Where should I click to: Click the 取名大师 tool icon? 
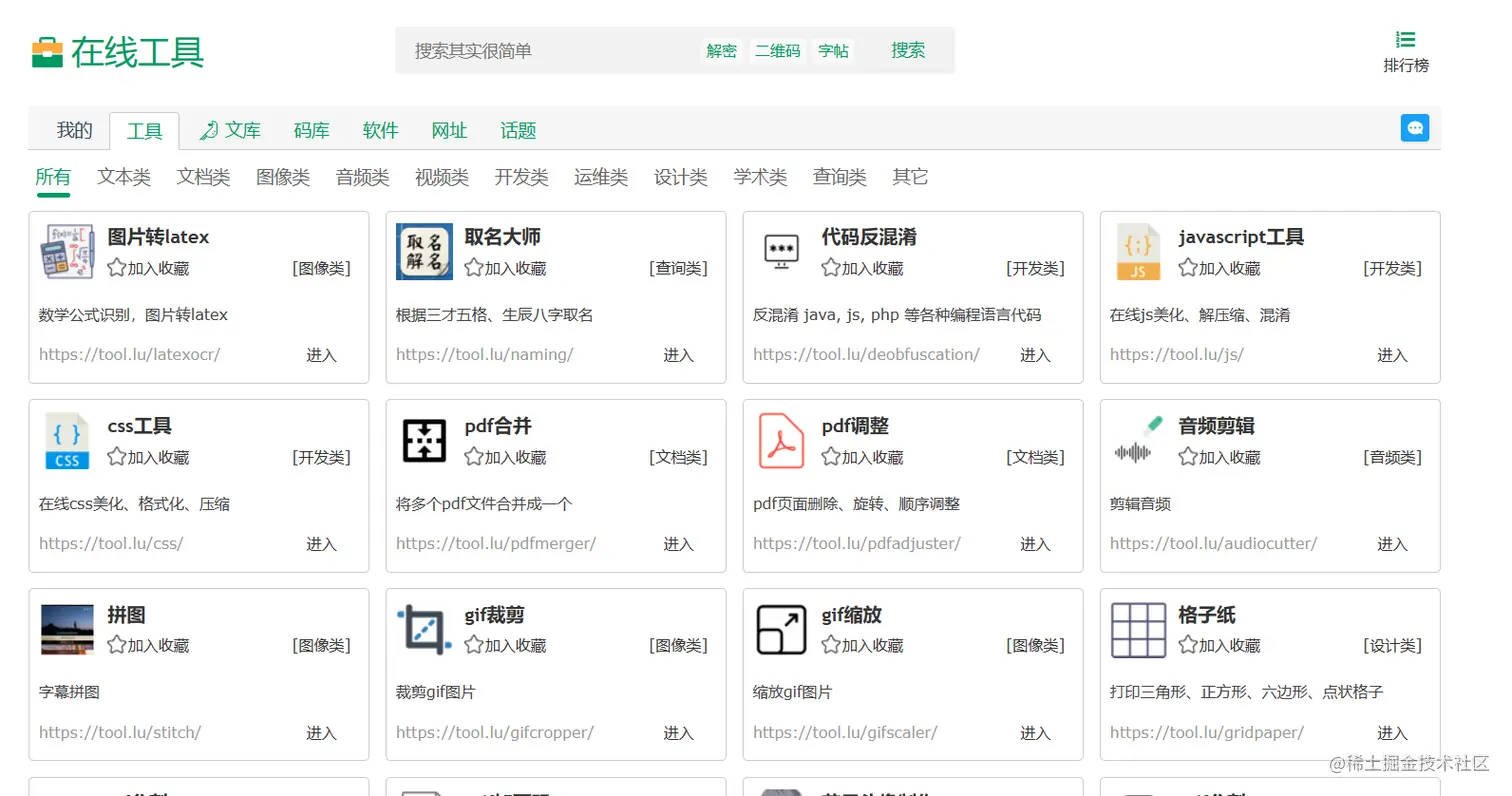[424, 252]
